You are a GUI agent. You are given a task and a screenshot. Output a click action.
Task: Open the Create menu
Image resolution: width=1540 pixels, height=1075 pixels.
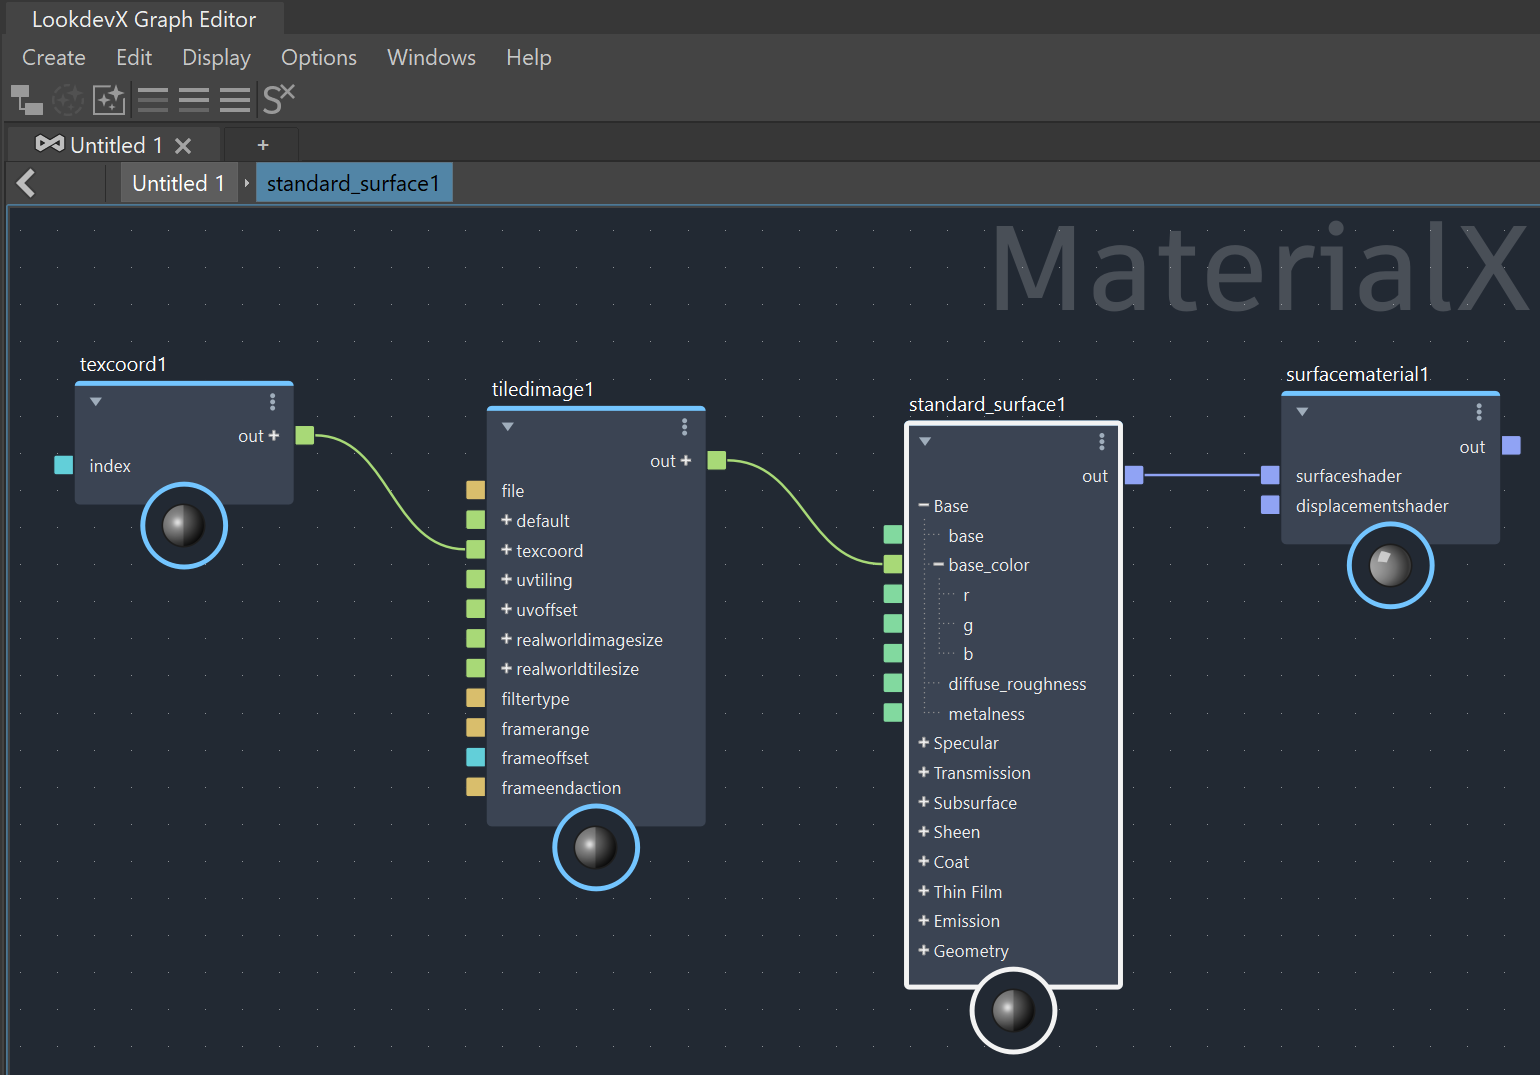point(54,58)
